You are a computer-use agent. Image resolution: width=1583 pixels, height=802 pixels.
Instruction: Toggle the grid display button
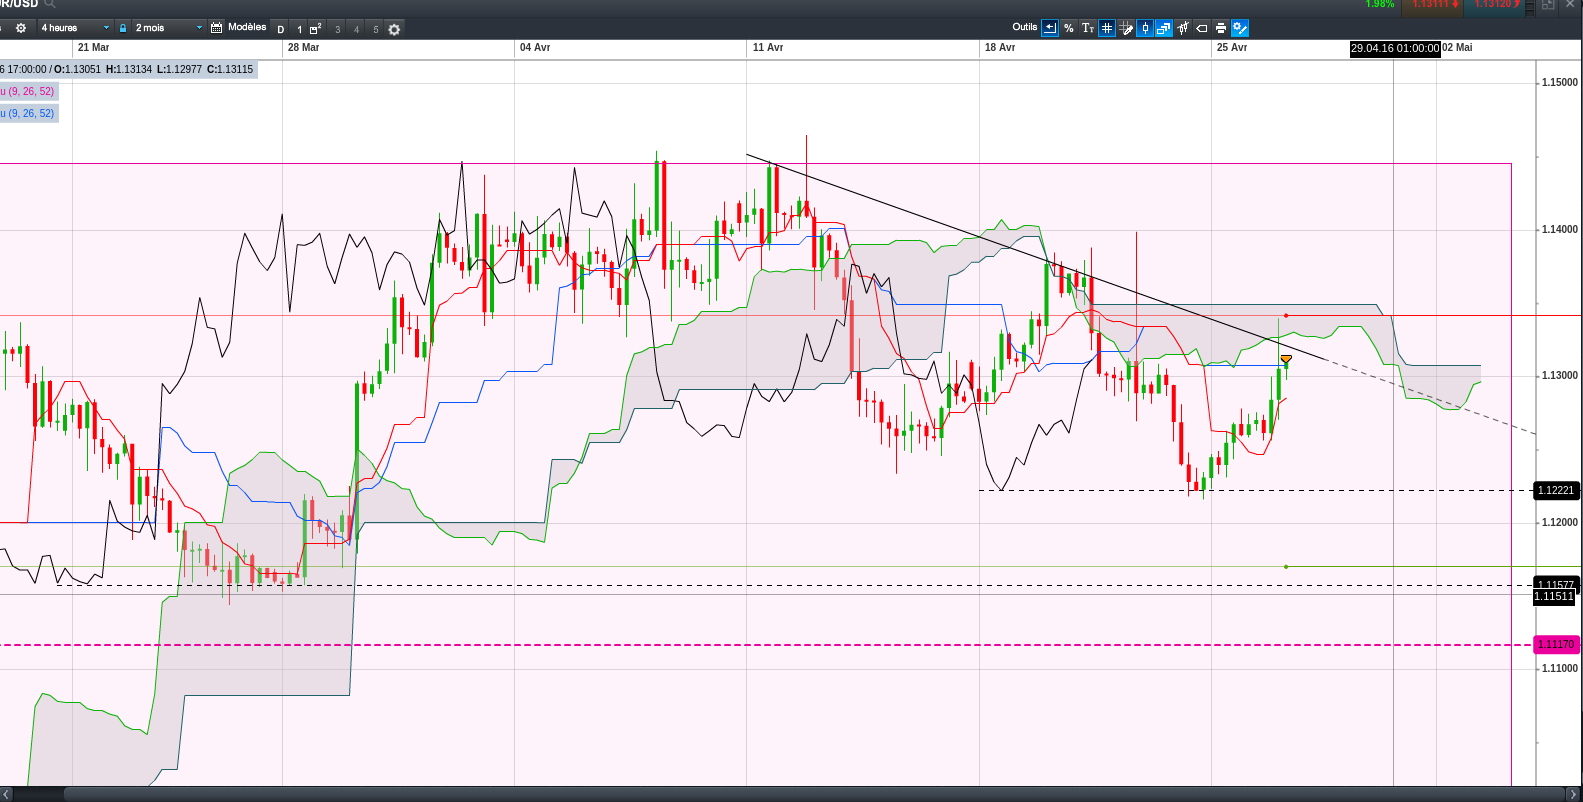(x=1107, y=28)
